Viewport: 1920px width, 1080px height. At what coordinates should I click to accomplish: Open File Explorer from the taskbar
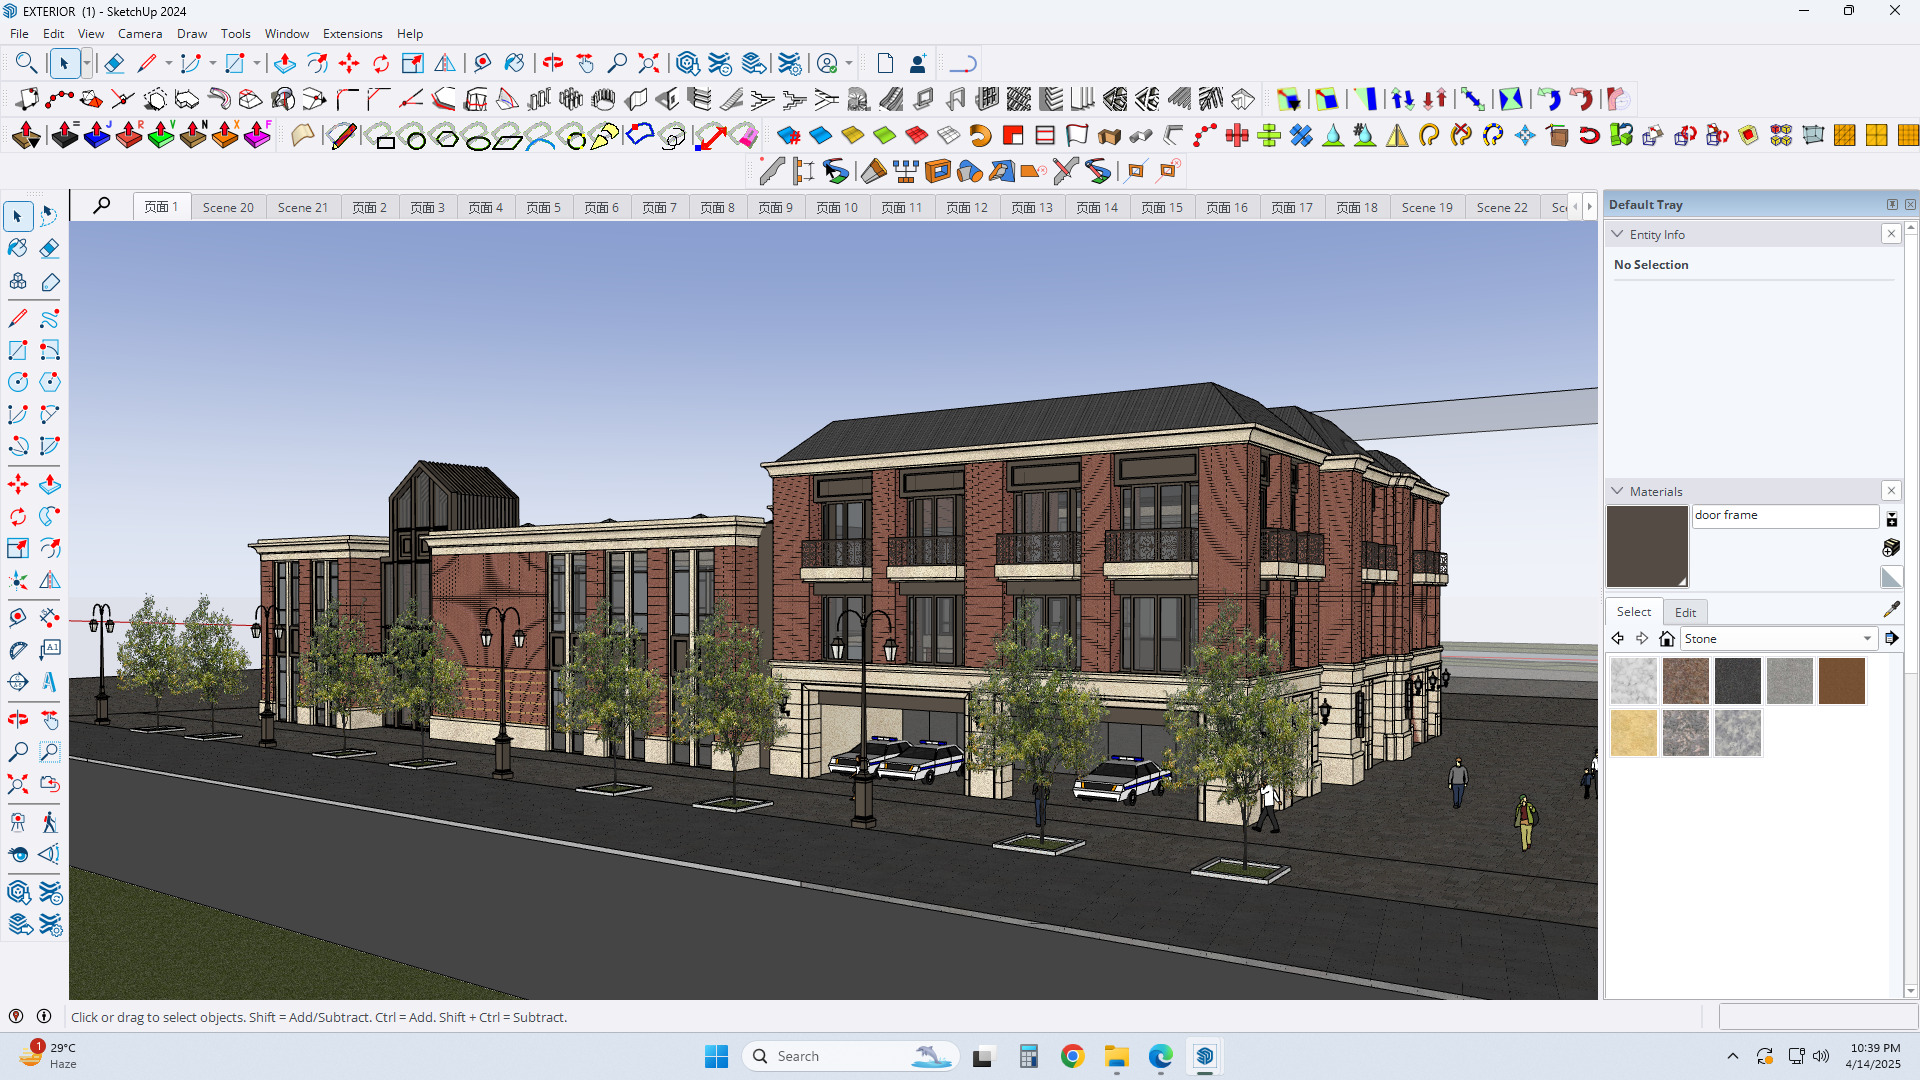(x=1116, y=1056)
